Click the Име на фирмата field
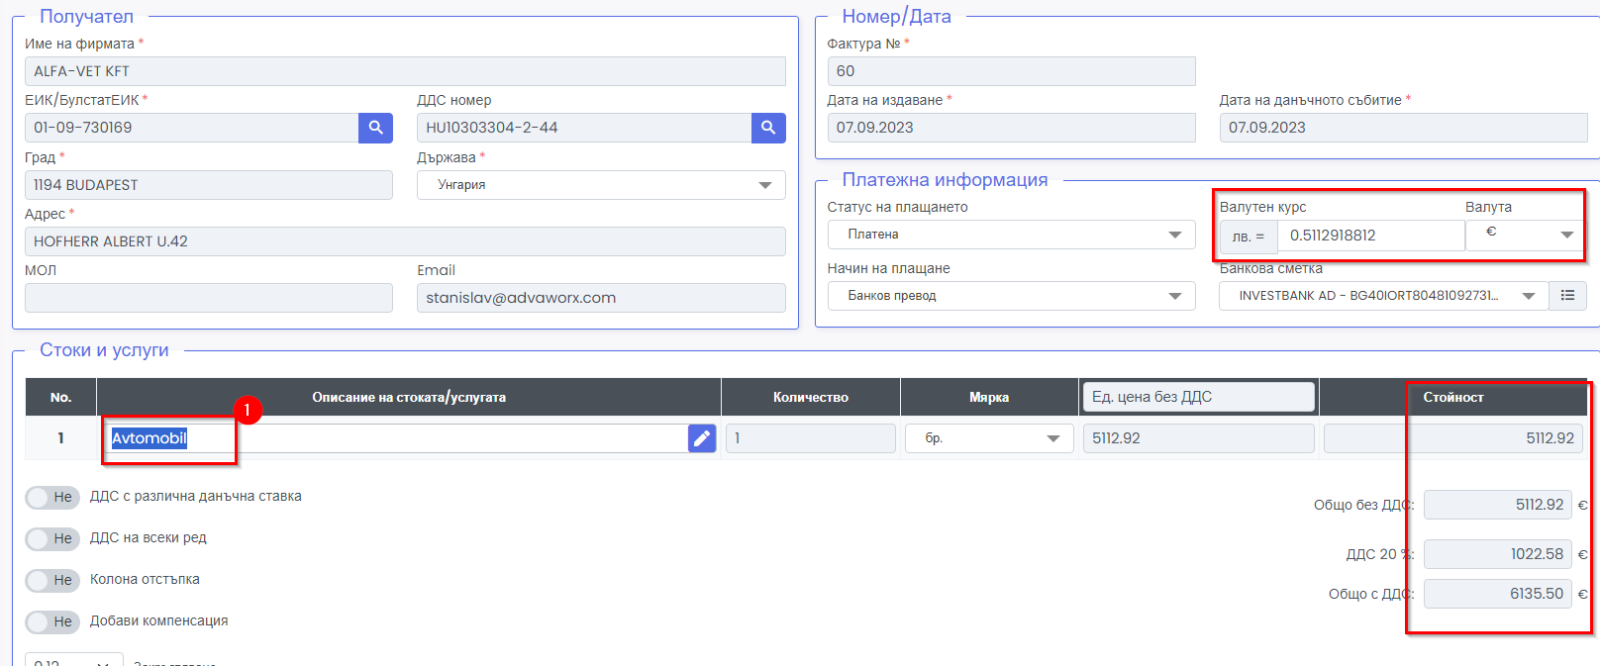 coord(404,71)
